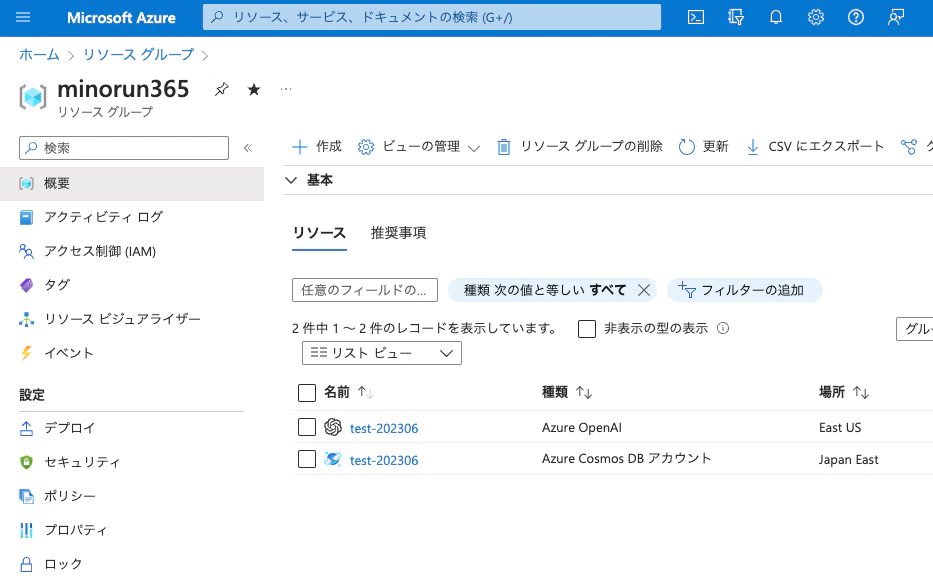This screenshot has width=933, height=588.
Task: Collapse the left menu with double chevron
Action: point(248,148)
